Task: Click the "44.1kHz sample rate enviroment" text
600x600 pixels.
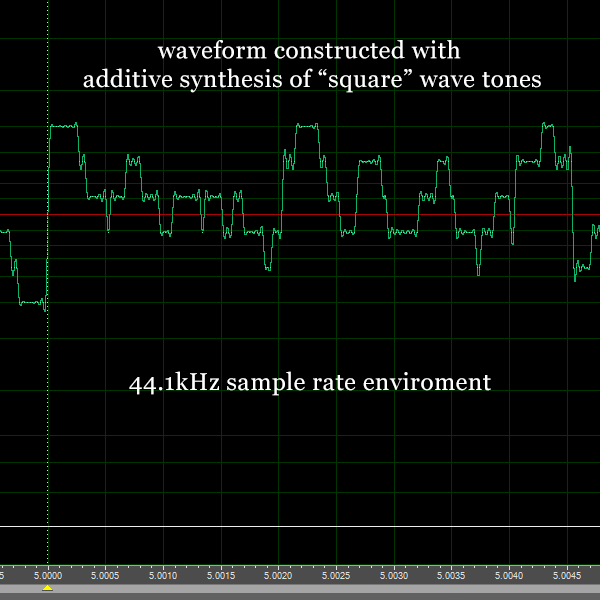Action: tap(310, 382)
